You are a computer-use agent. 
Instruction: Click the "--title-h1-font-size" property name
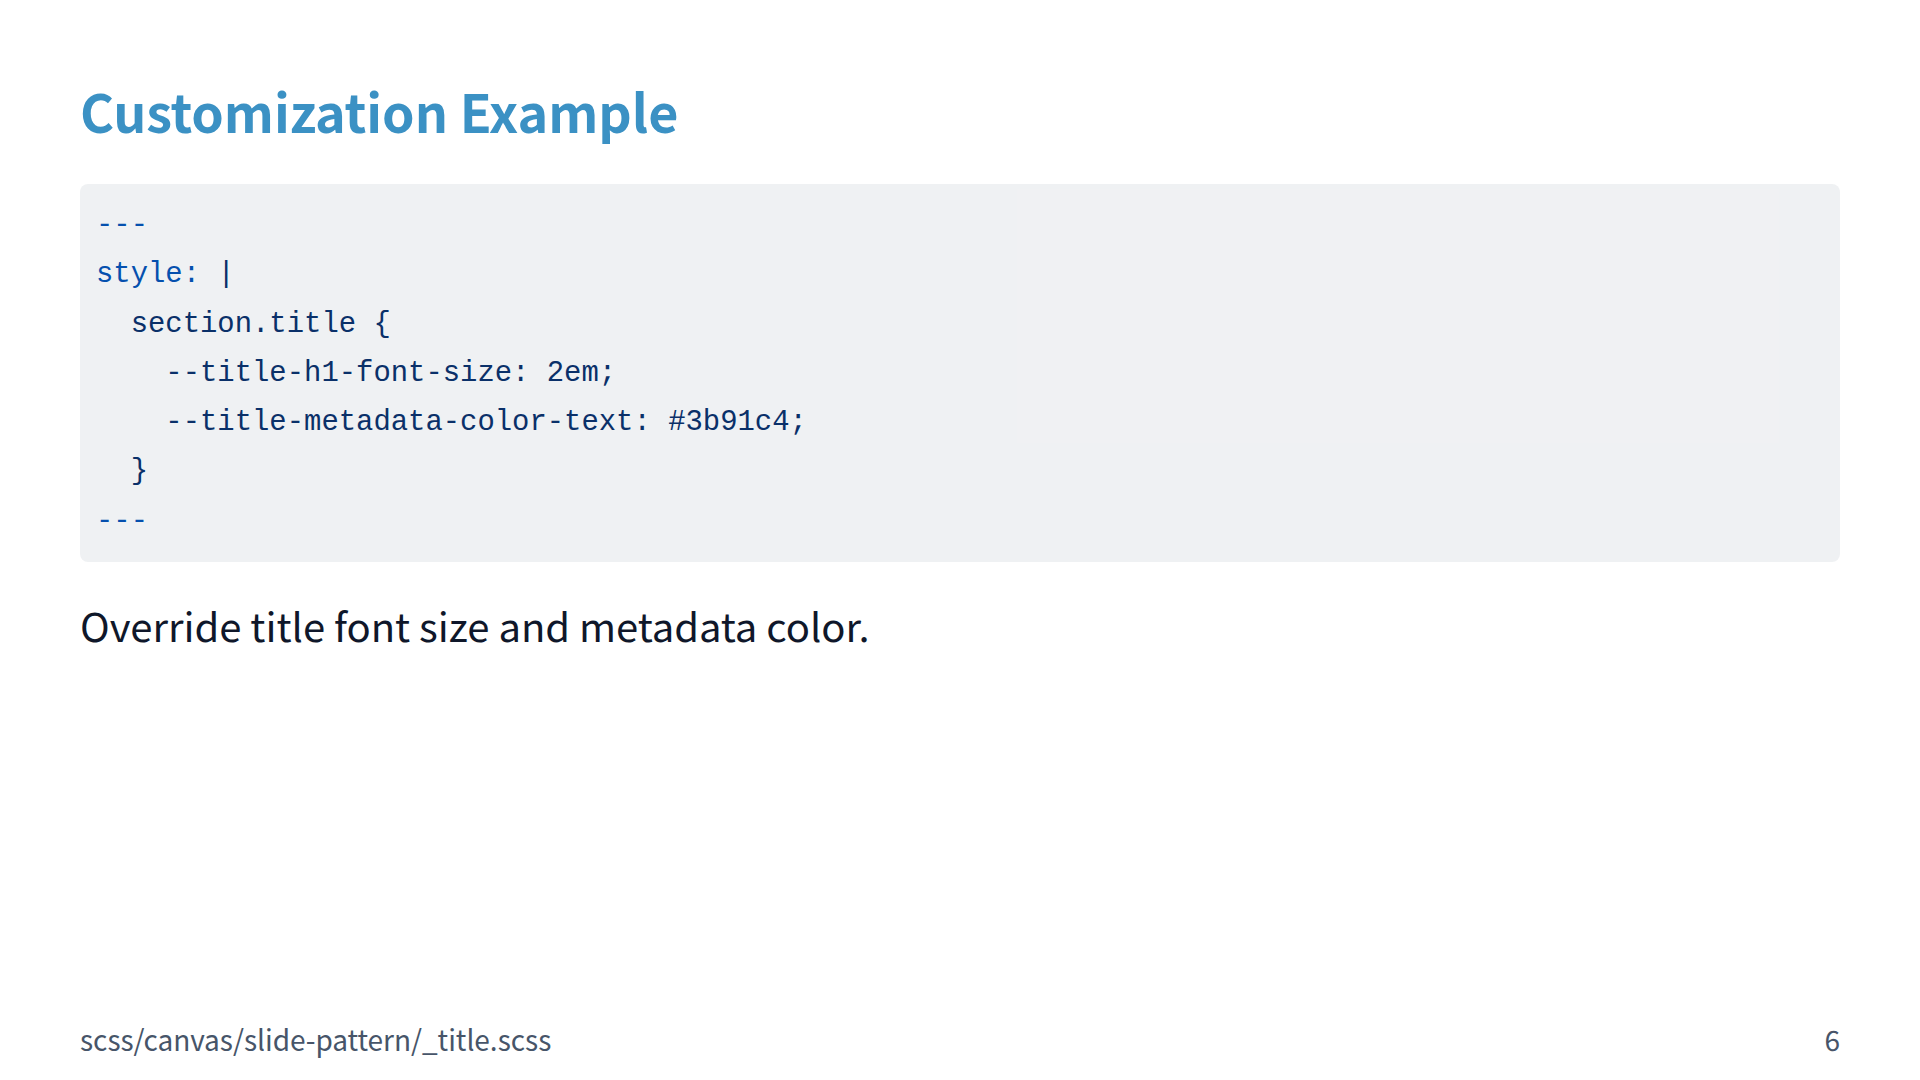(339, 372)
